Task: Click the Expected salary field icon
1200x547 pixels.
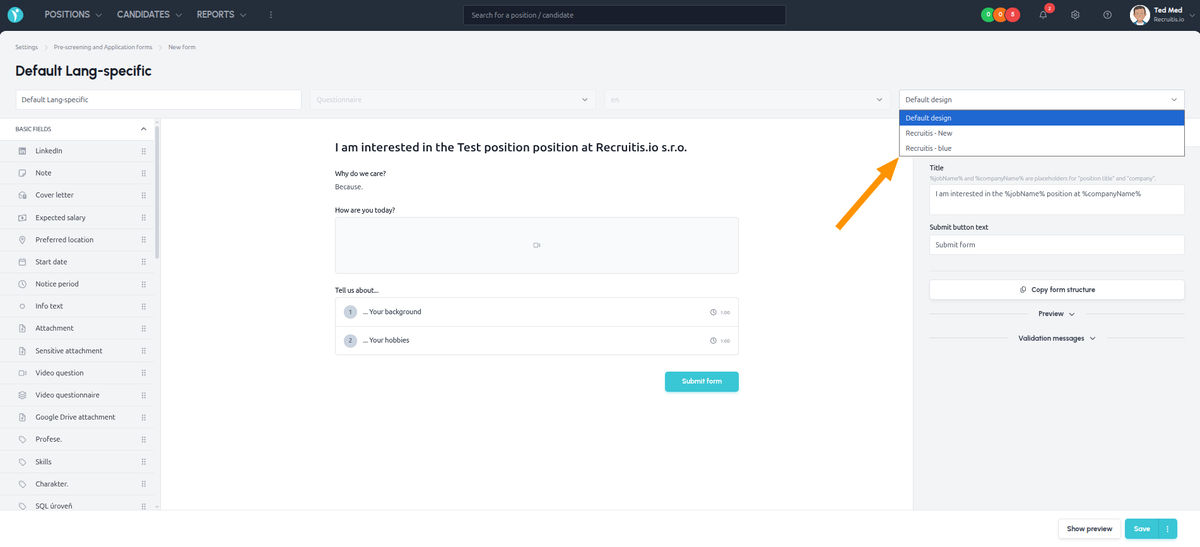Action: (x=23, y=217)
